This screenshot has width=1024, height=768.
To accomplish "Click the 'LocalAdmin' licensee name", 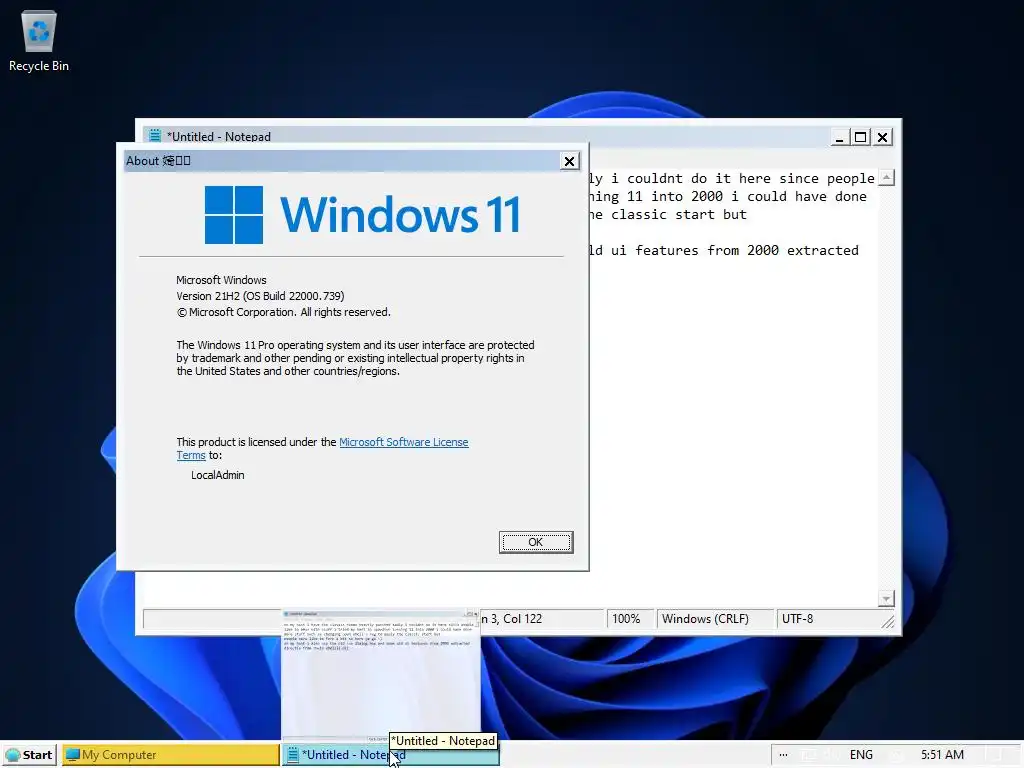I will 217,475.
